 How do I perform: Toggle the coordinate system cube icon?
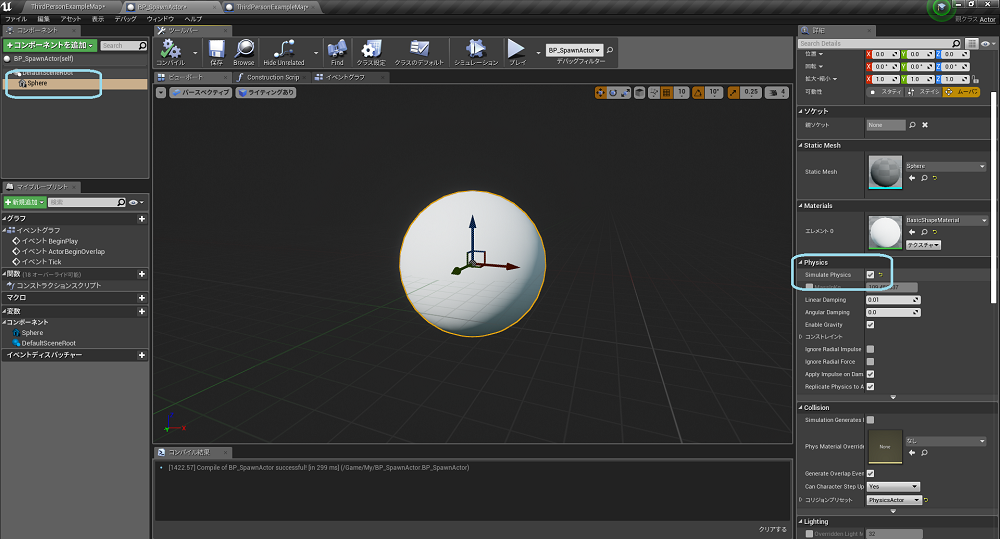[640, 92]
